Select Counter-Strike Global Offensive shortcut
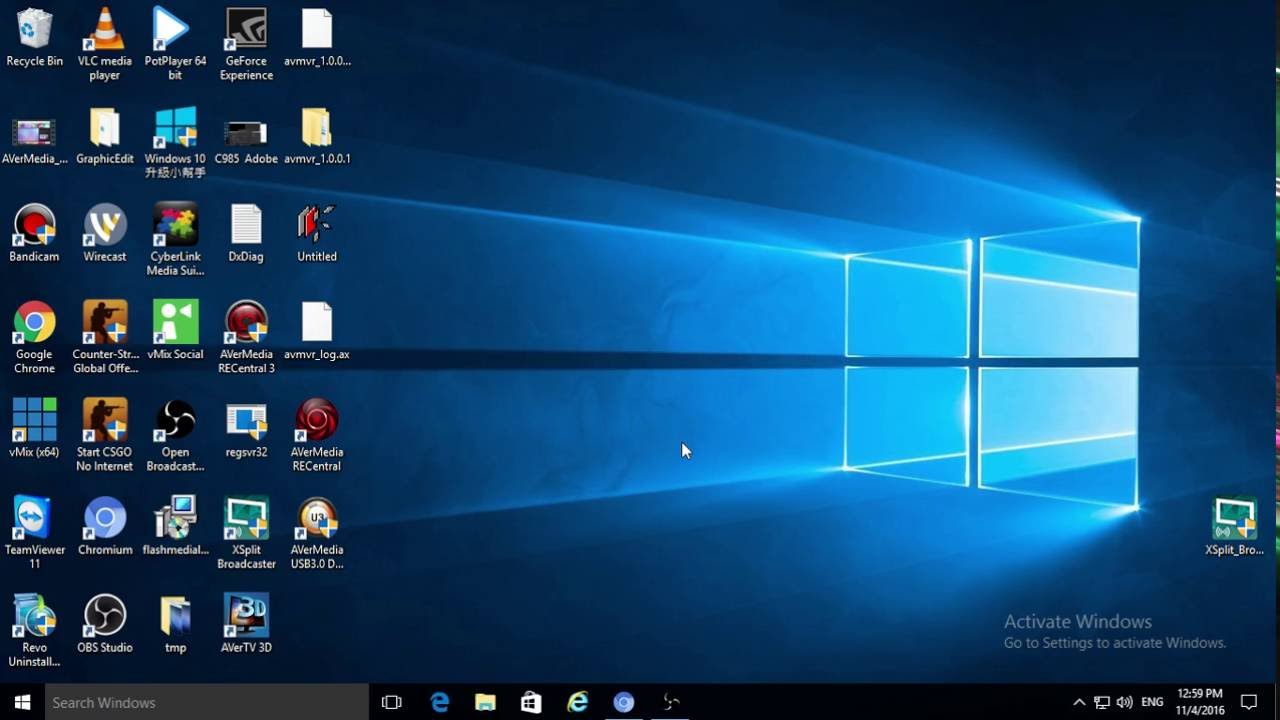 (105, 338)
